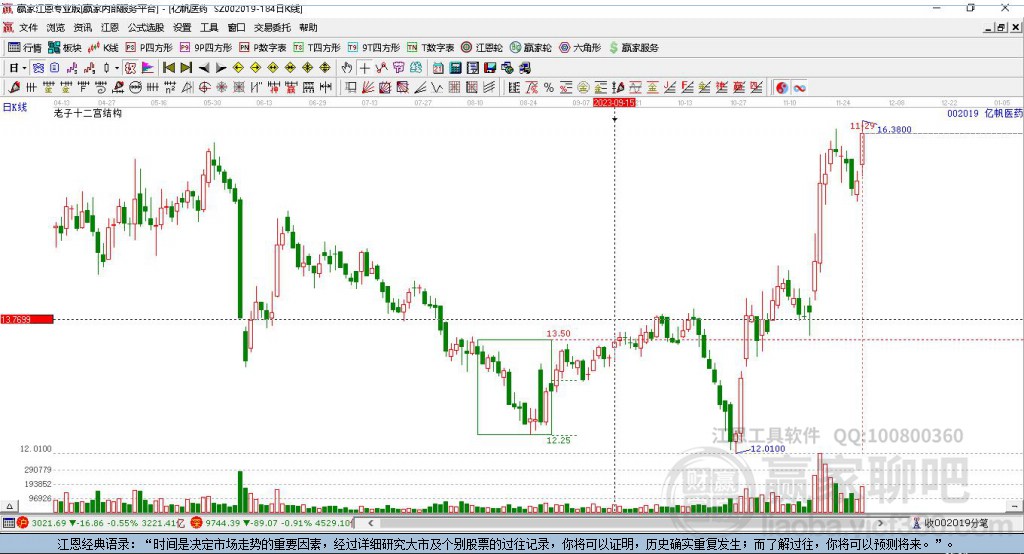This screenshot has height=554, width=1024.
Task: Open the 公式选股 menu
Action: click(x=146, y=27)
